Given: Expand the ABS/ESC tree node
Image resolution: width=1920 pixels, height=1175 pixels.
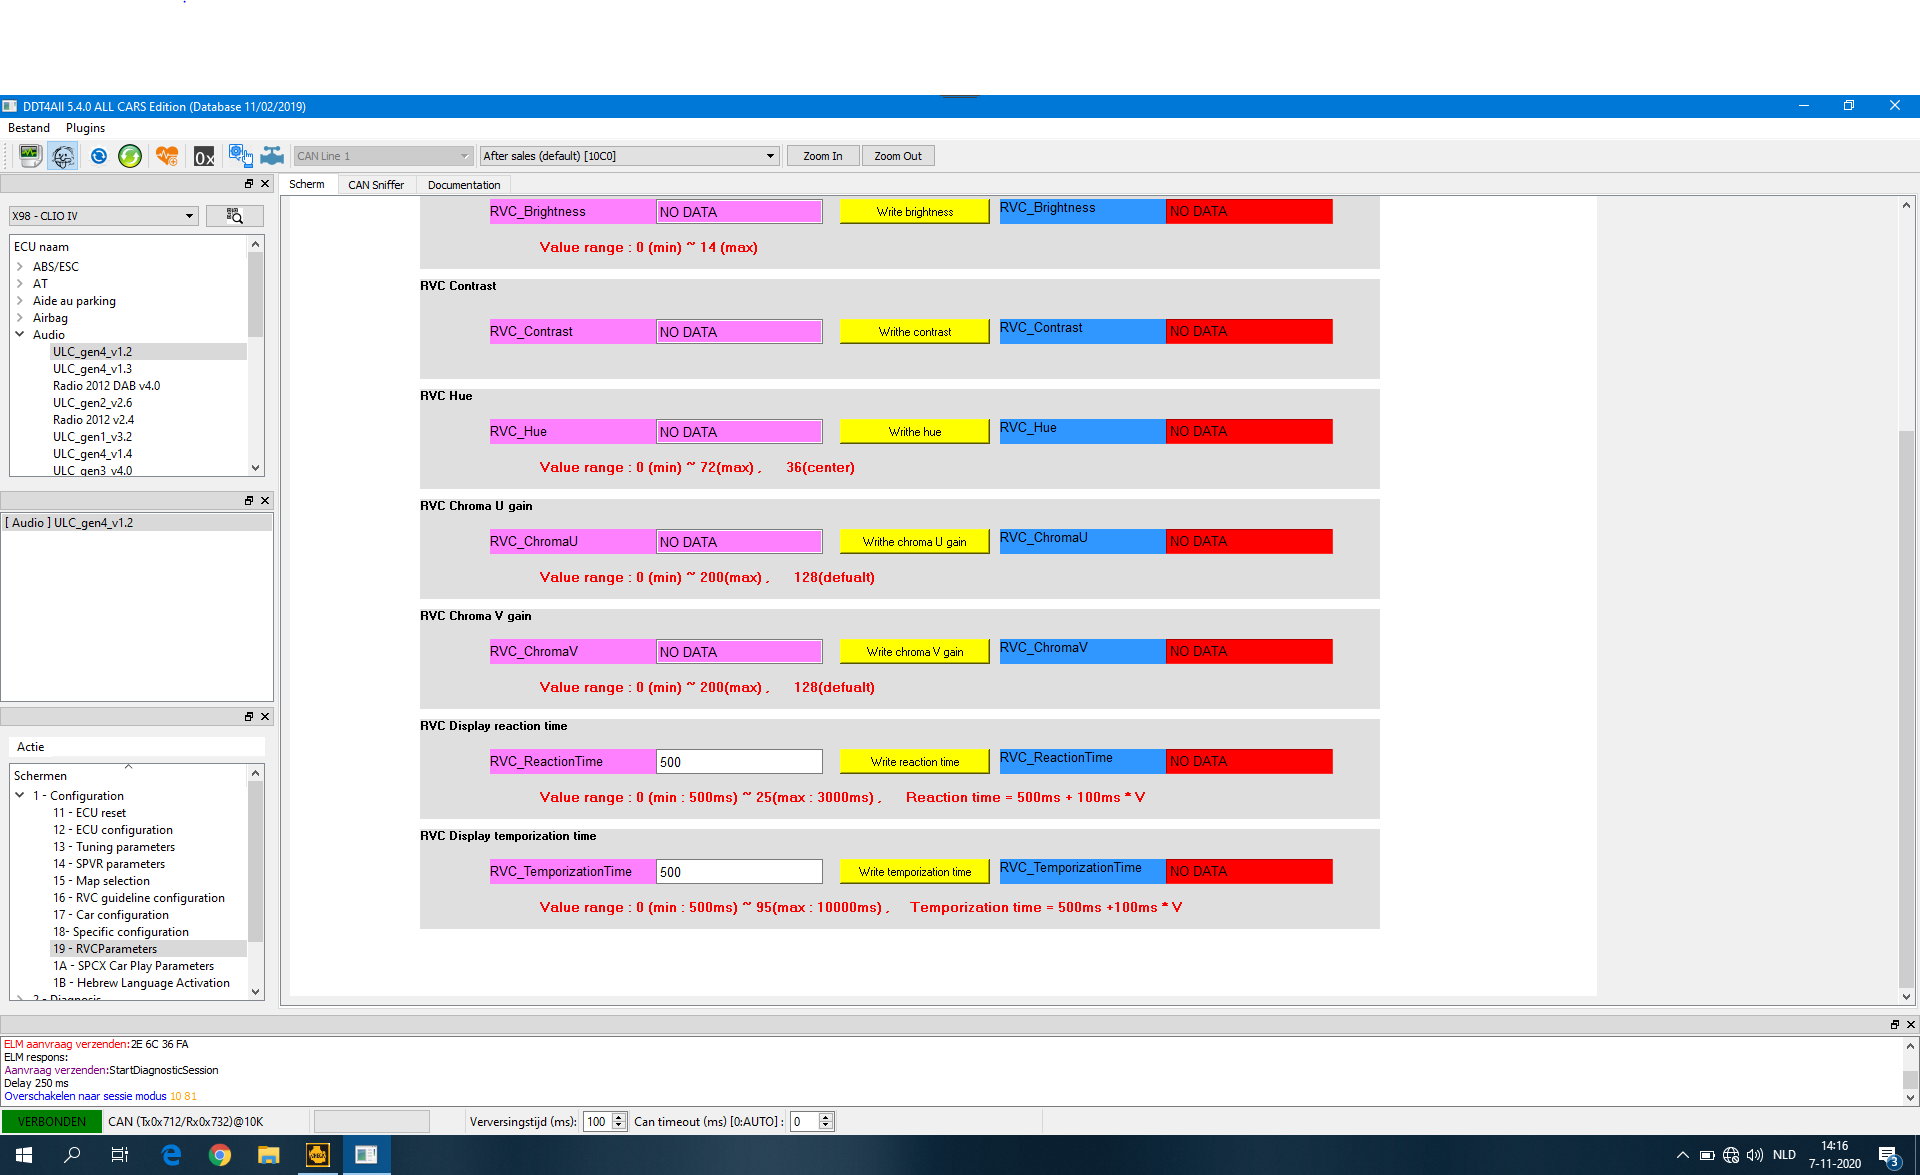Looking at the screenshot, I should (x=19, y=267).
